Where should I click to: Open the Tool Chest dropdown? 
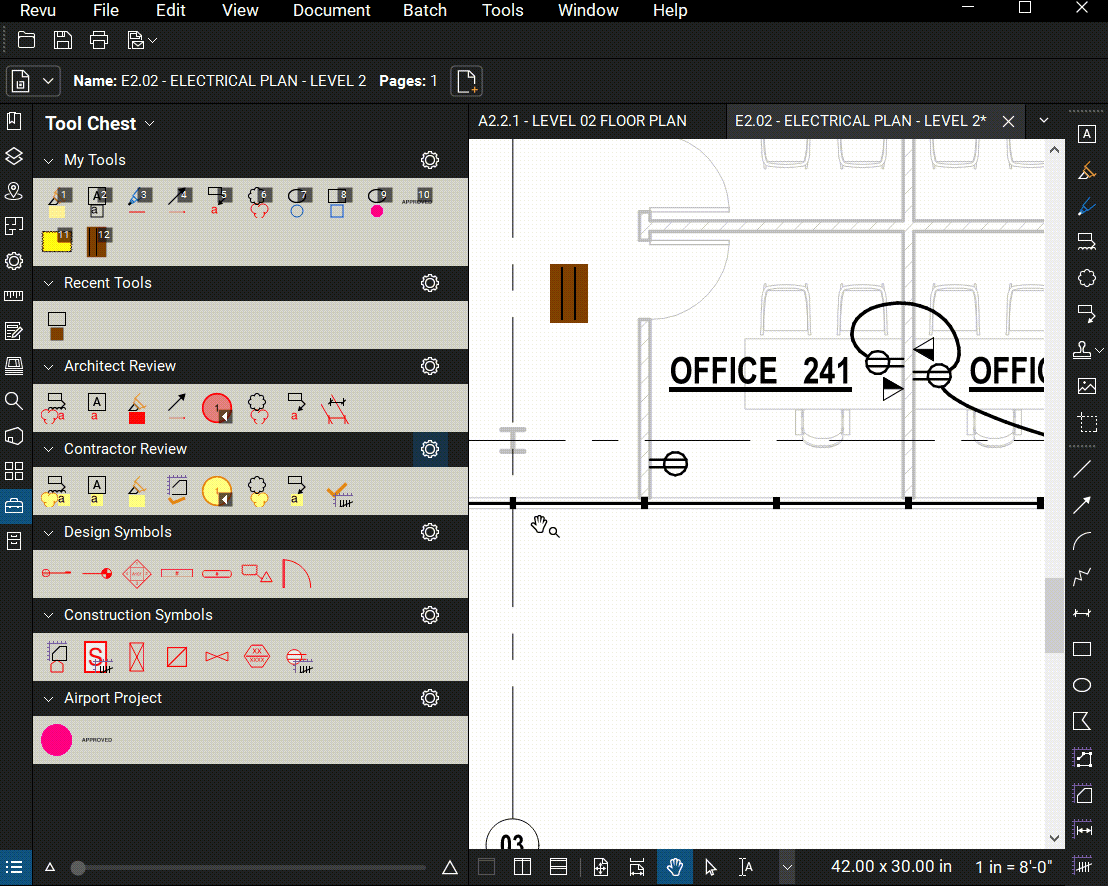coord(150,123)
